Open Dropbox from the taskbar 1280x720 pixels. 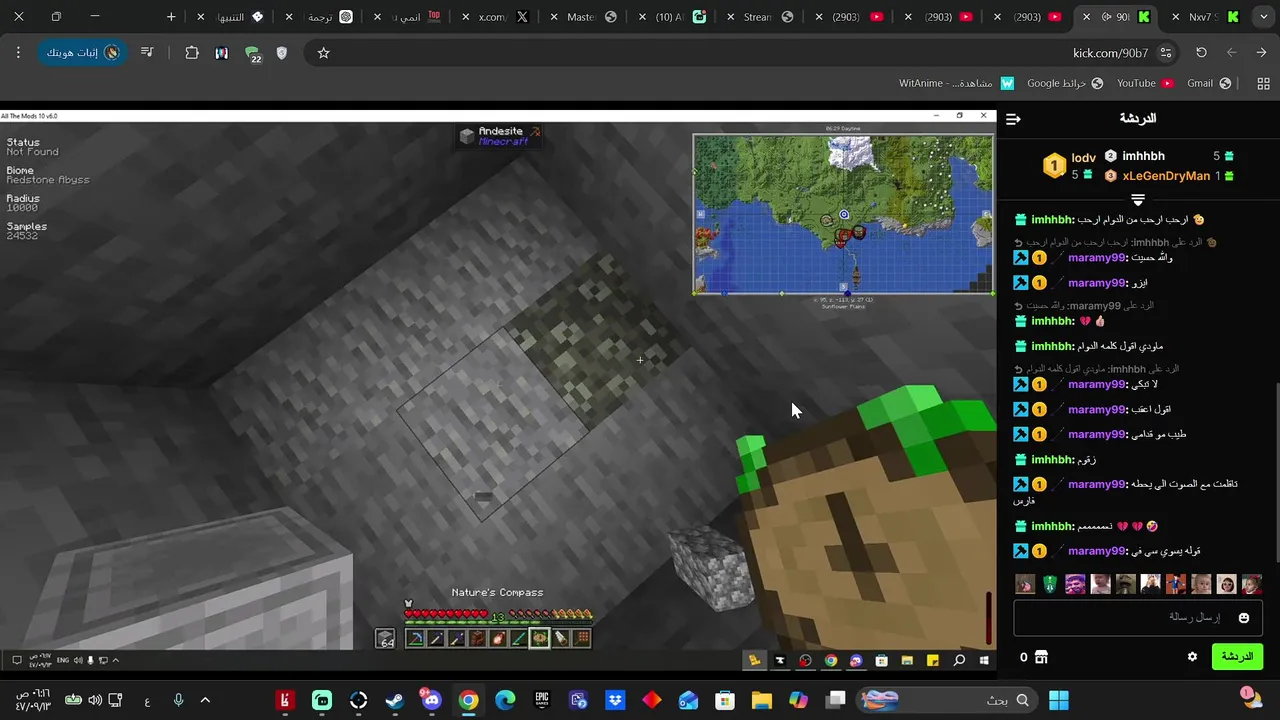(615, 700)
